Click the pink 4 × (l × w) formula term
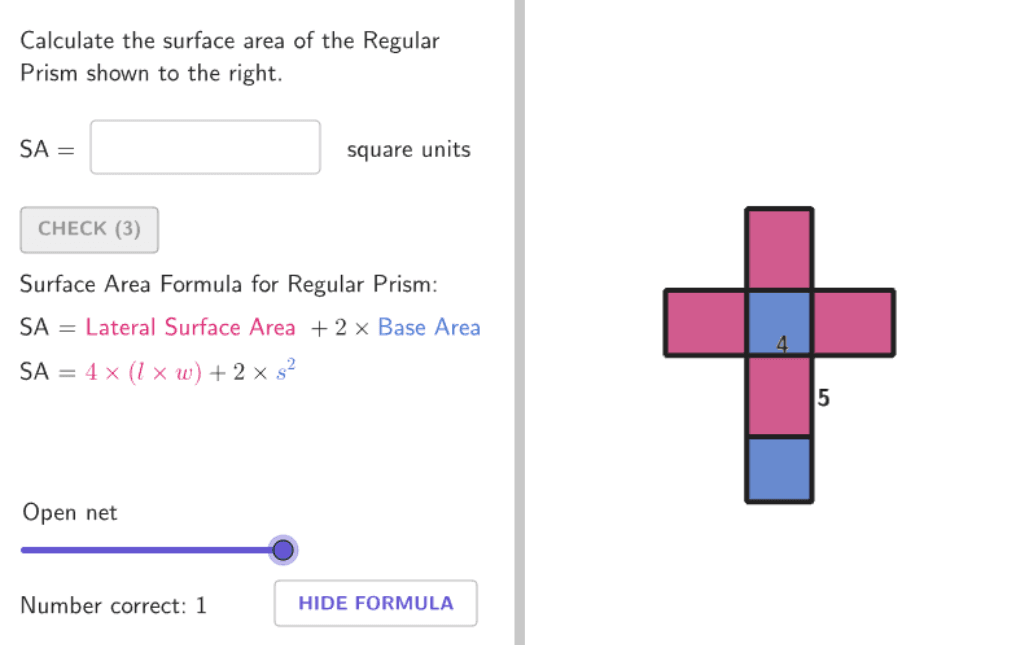Viewport: 1034px width, 645px height. [x=143, y=372]
